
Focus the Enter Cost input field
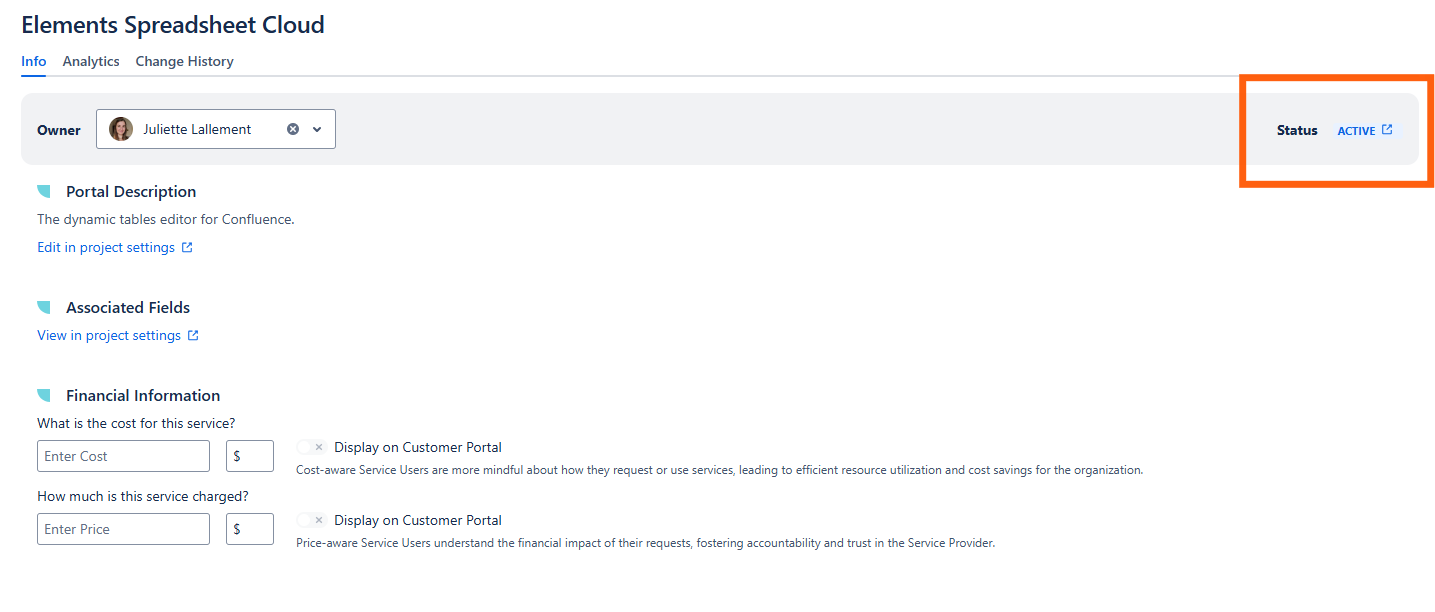click(x=123, y=456)
